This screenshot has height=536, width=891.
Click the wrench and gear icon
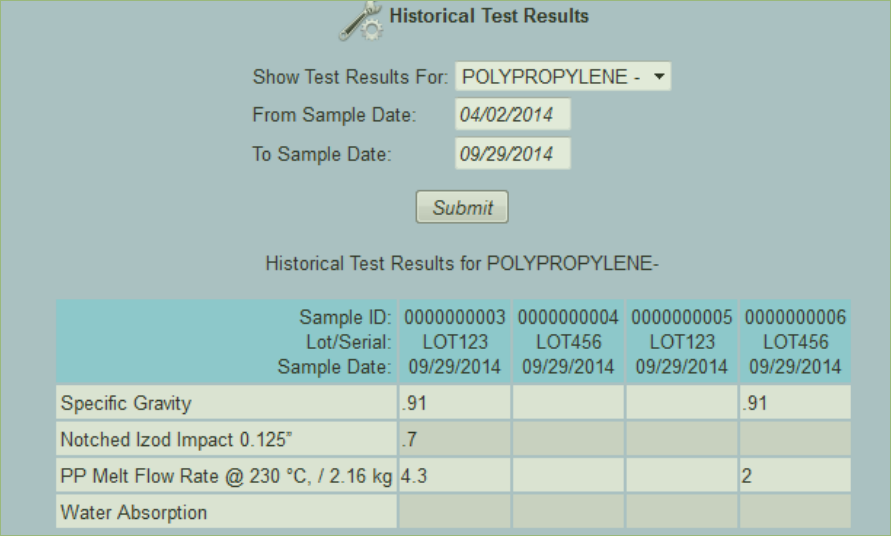click(x=361, y=22)
